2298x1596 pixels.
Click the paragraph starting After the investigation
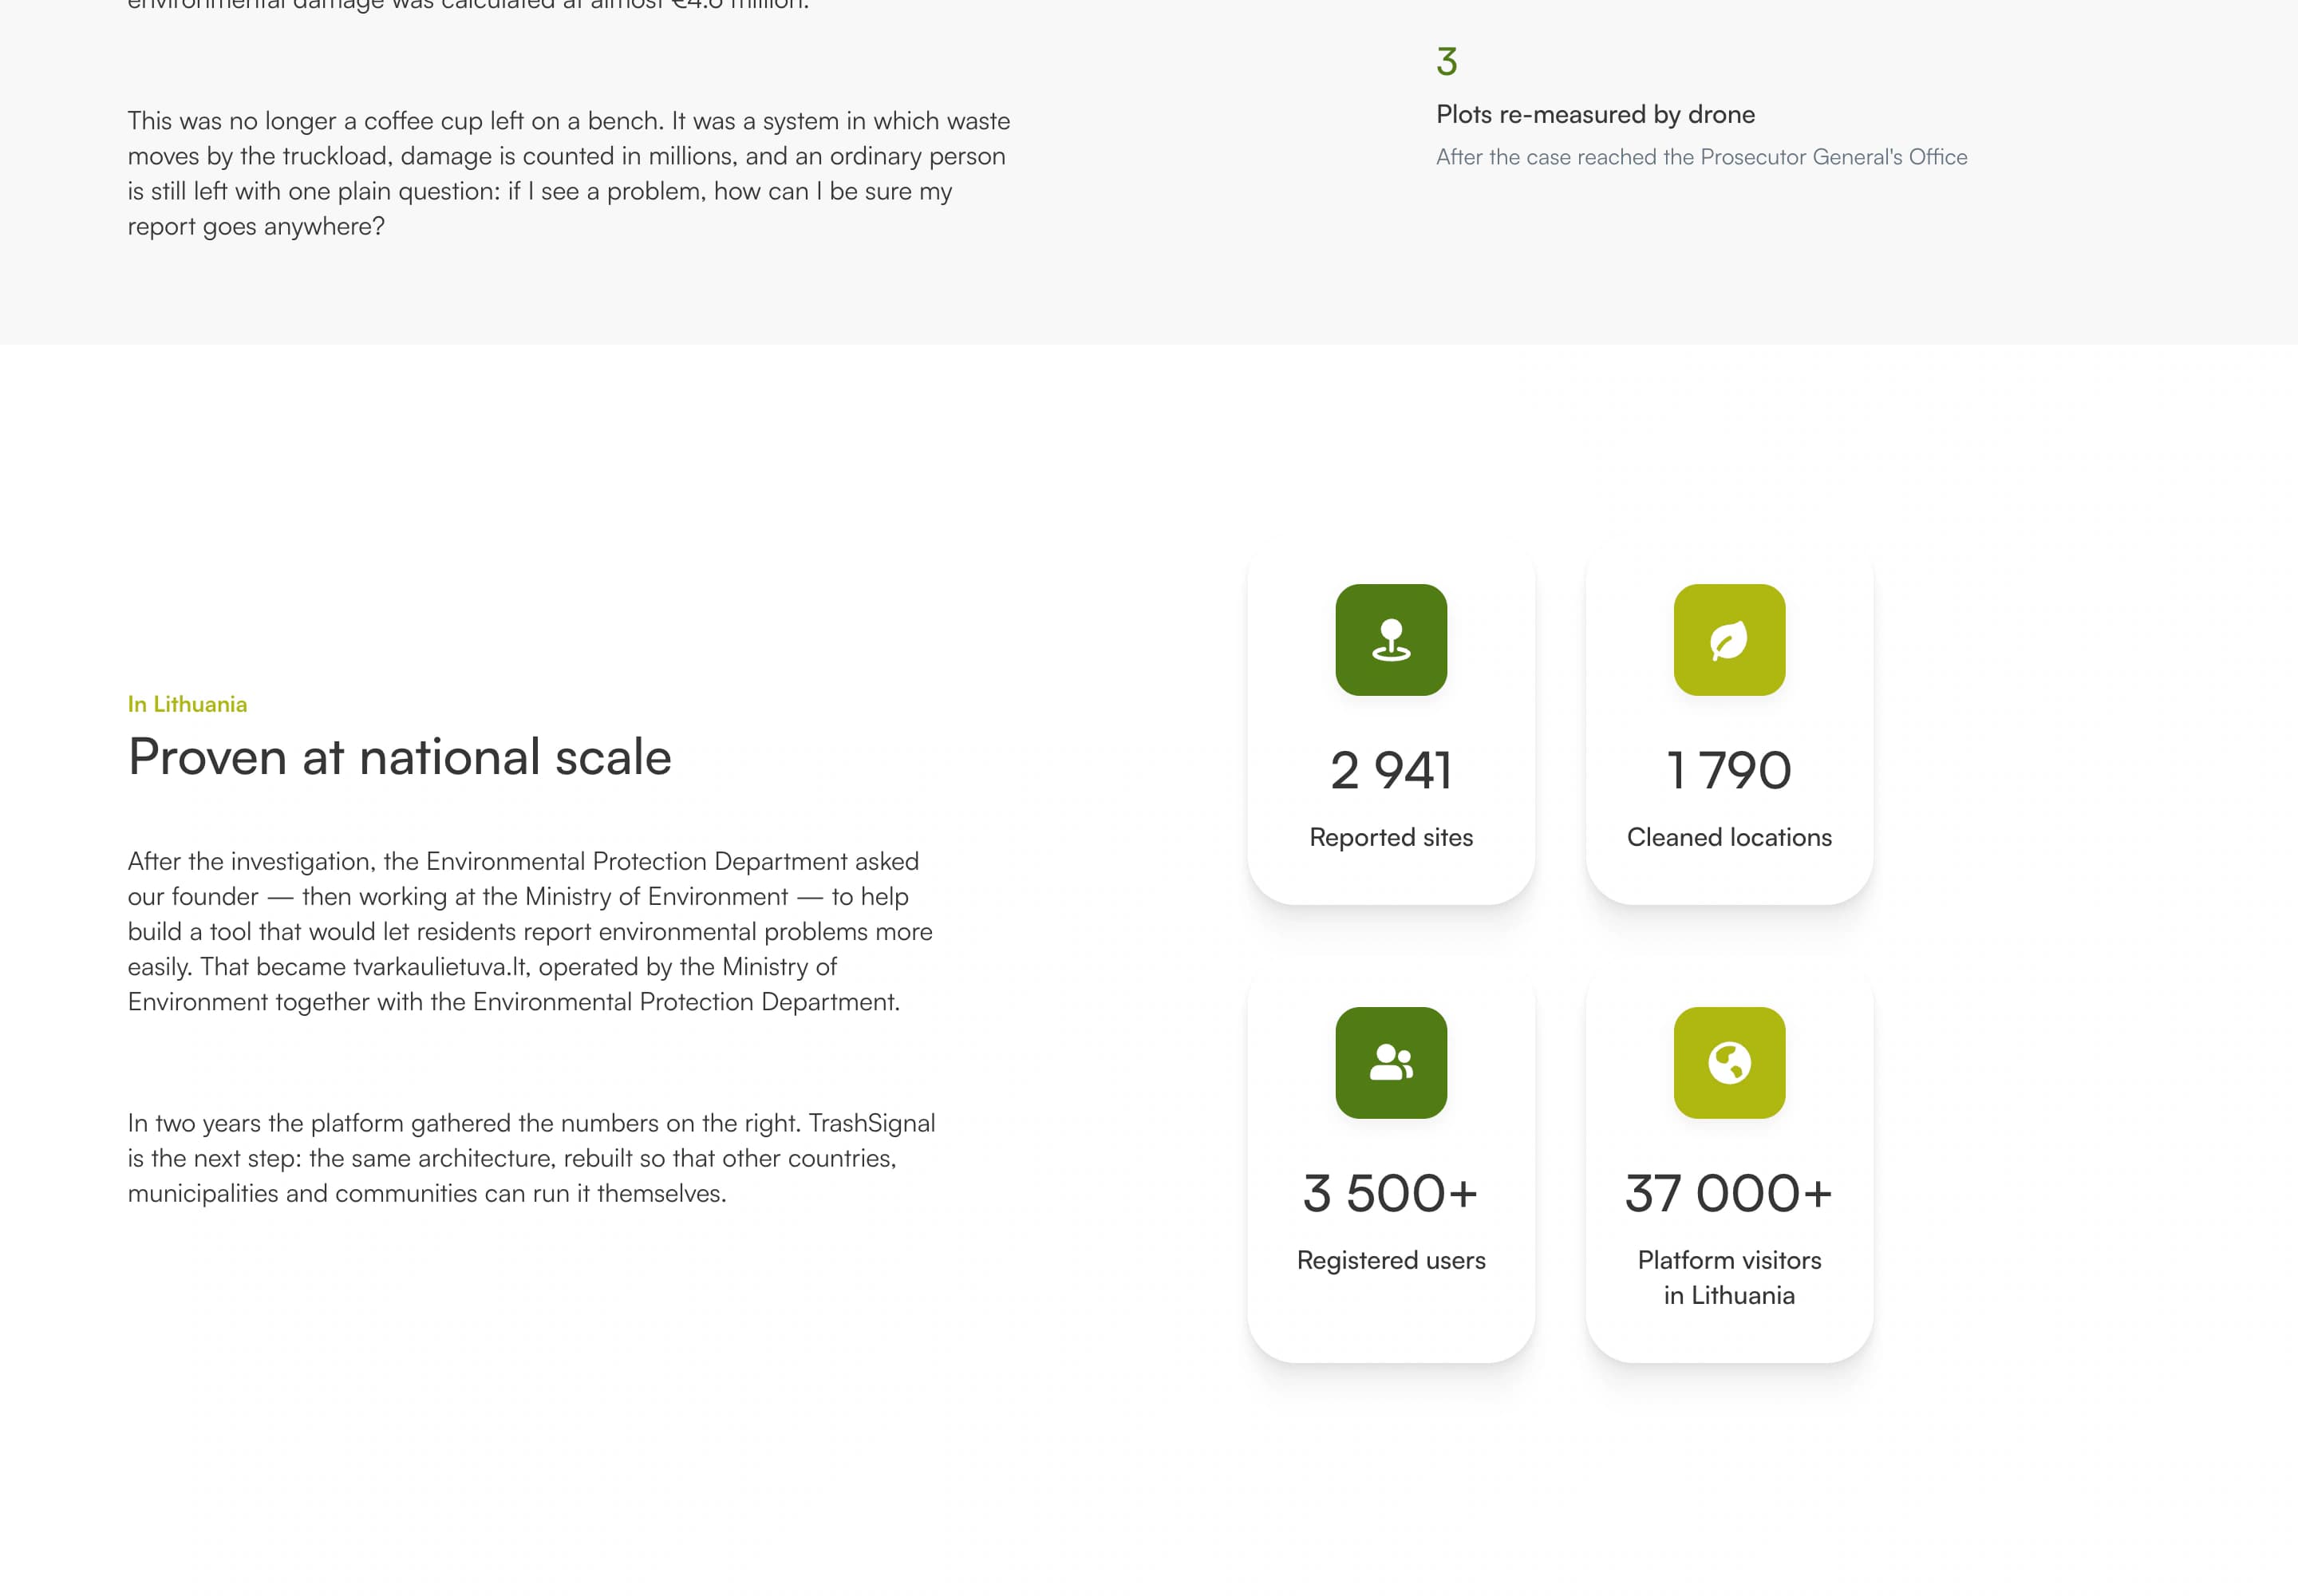[530, 931]
